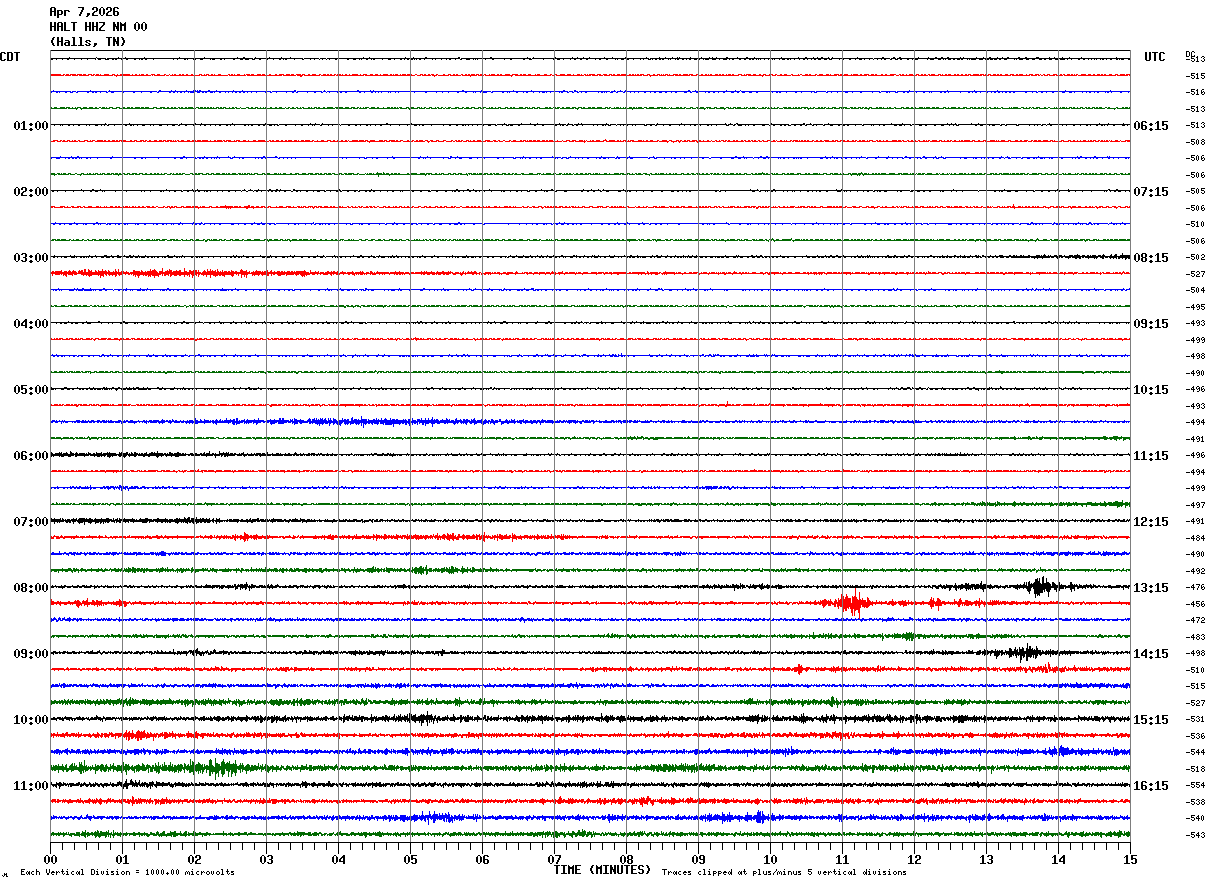Viewport: 1210px width, 886px height.
Task: Click the CDT timezone label
Action: (10, 57)
